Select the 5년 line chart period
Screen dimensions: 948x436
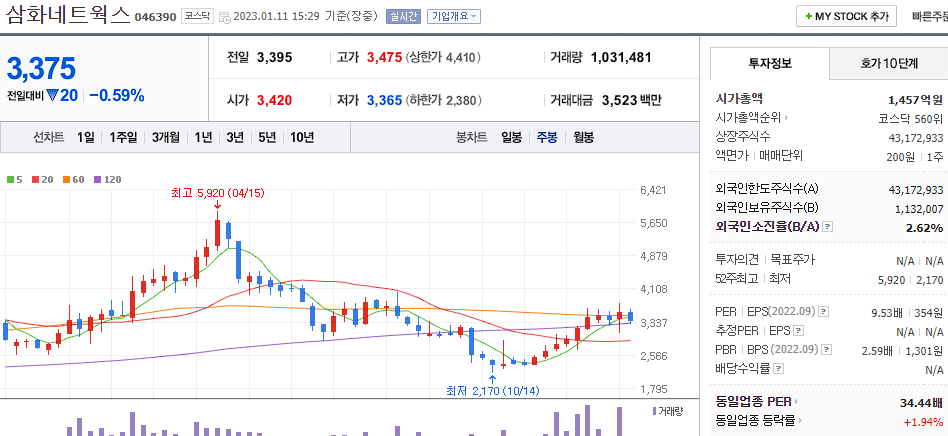click(x=267, y=137)
